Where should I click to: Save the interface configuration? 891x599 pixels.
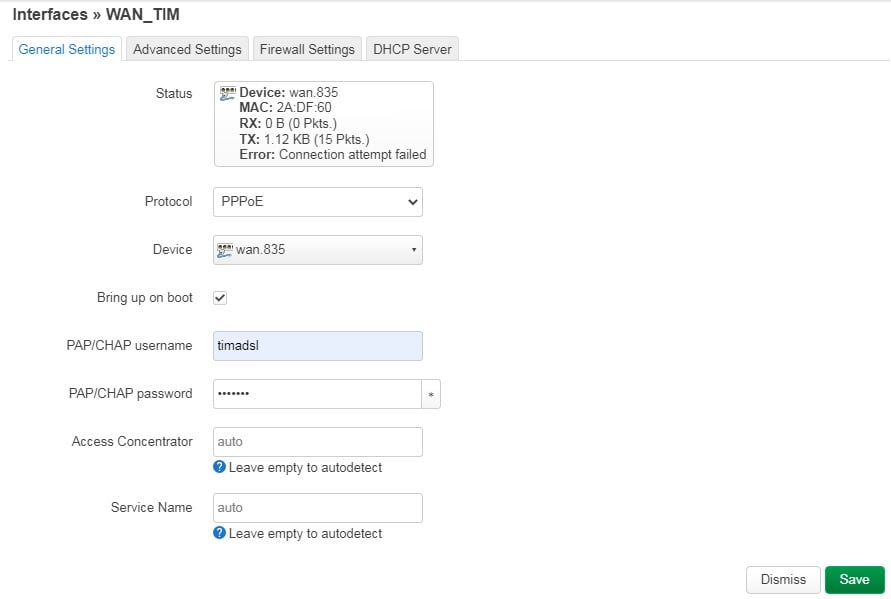(x=854, y=580)
